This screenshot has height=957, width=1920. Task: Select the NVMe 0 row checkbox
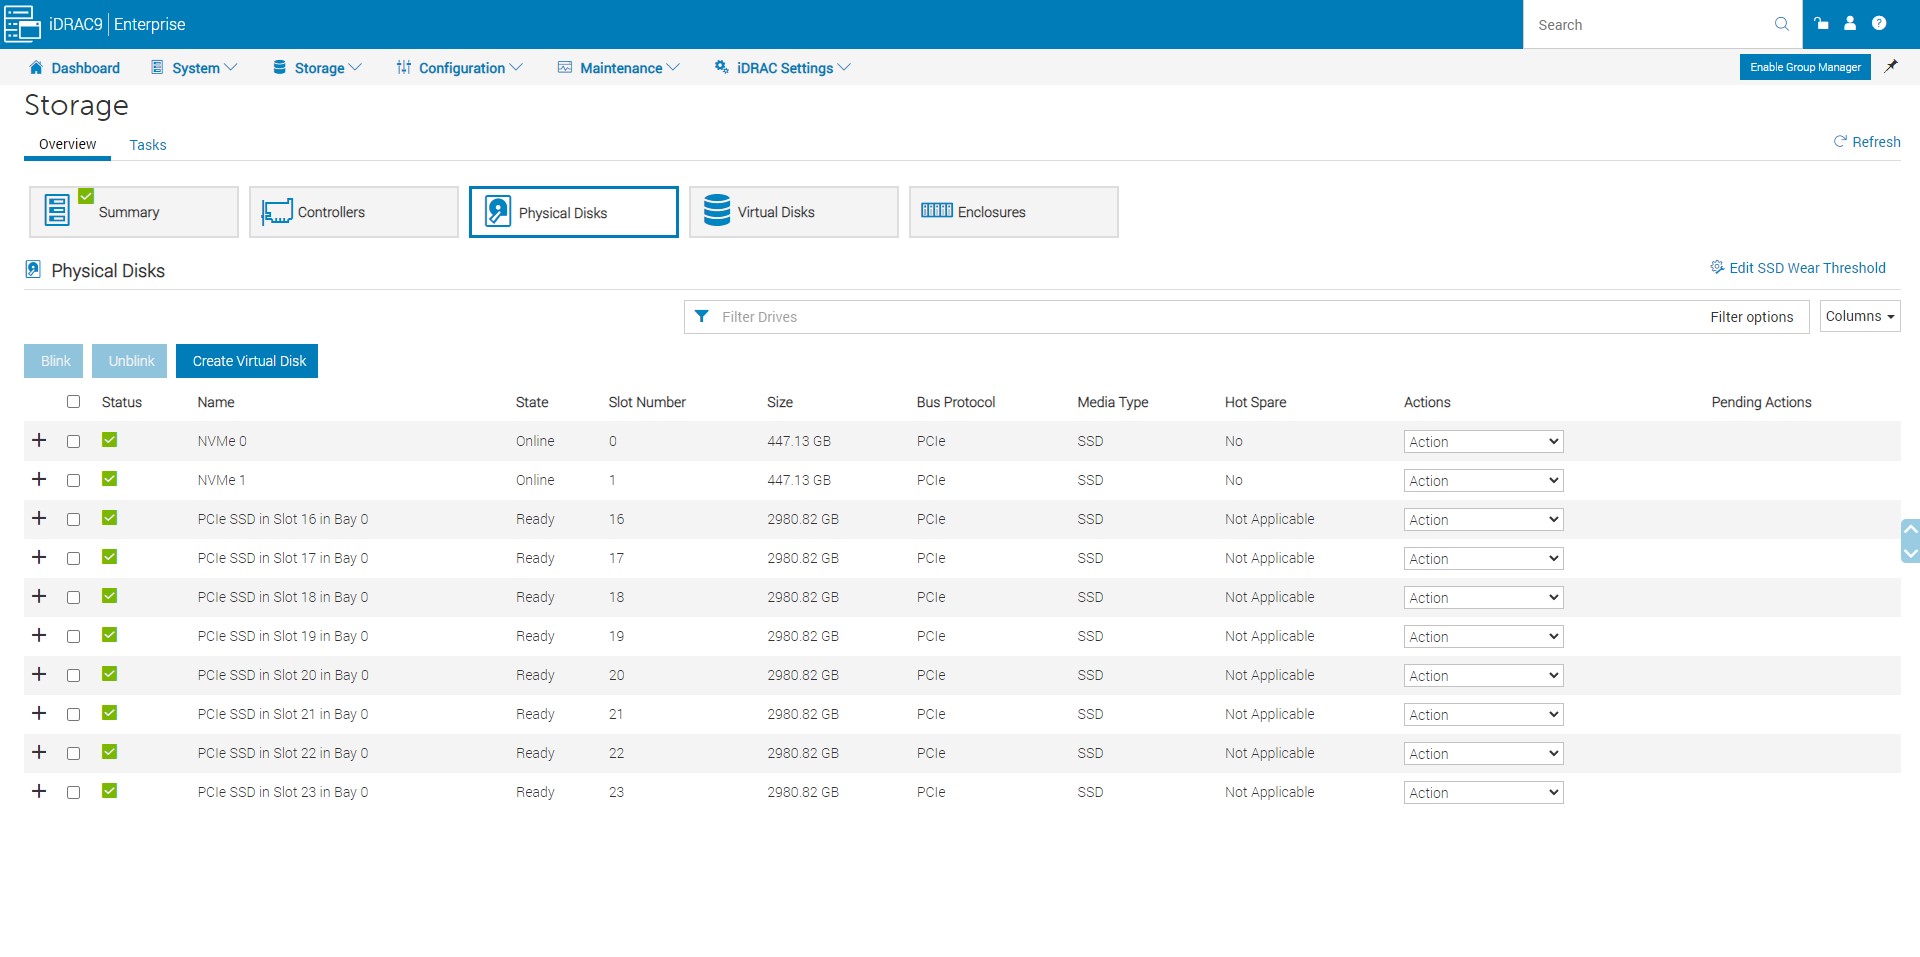73,441
